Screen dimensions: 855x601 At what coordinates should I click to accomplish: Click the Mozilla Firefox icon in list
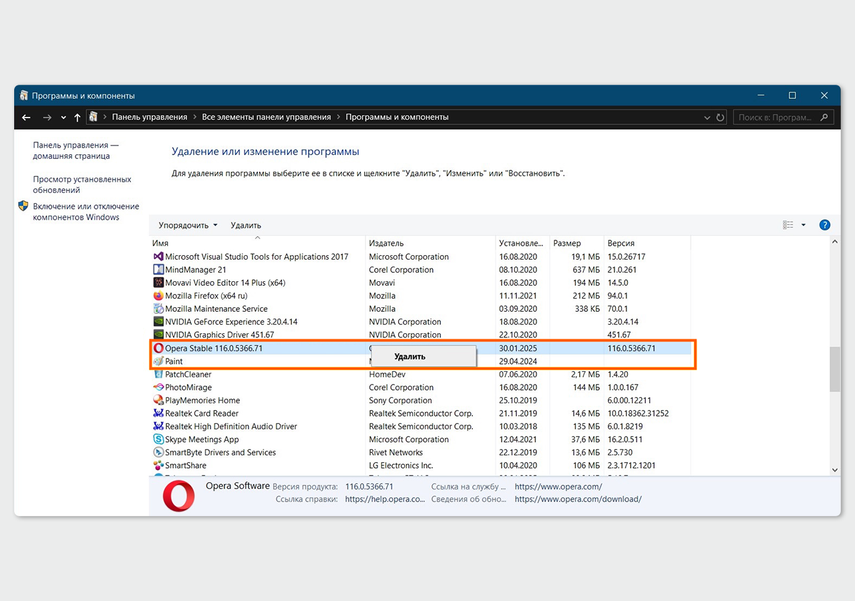pyautogui.click(x=158, y=296)
